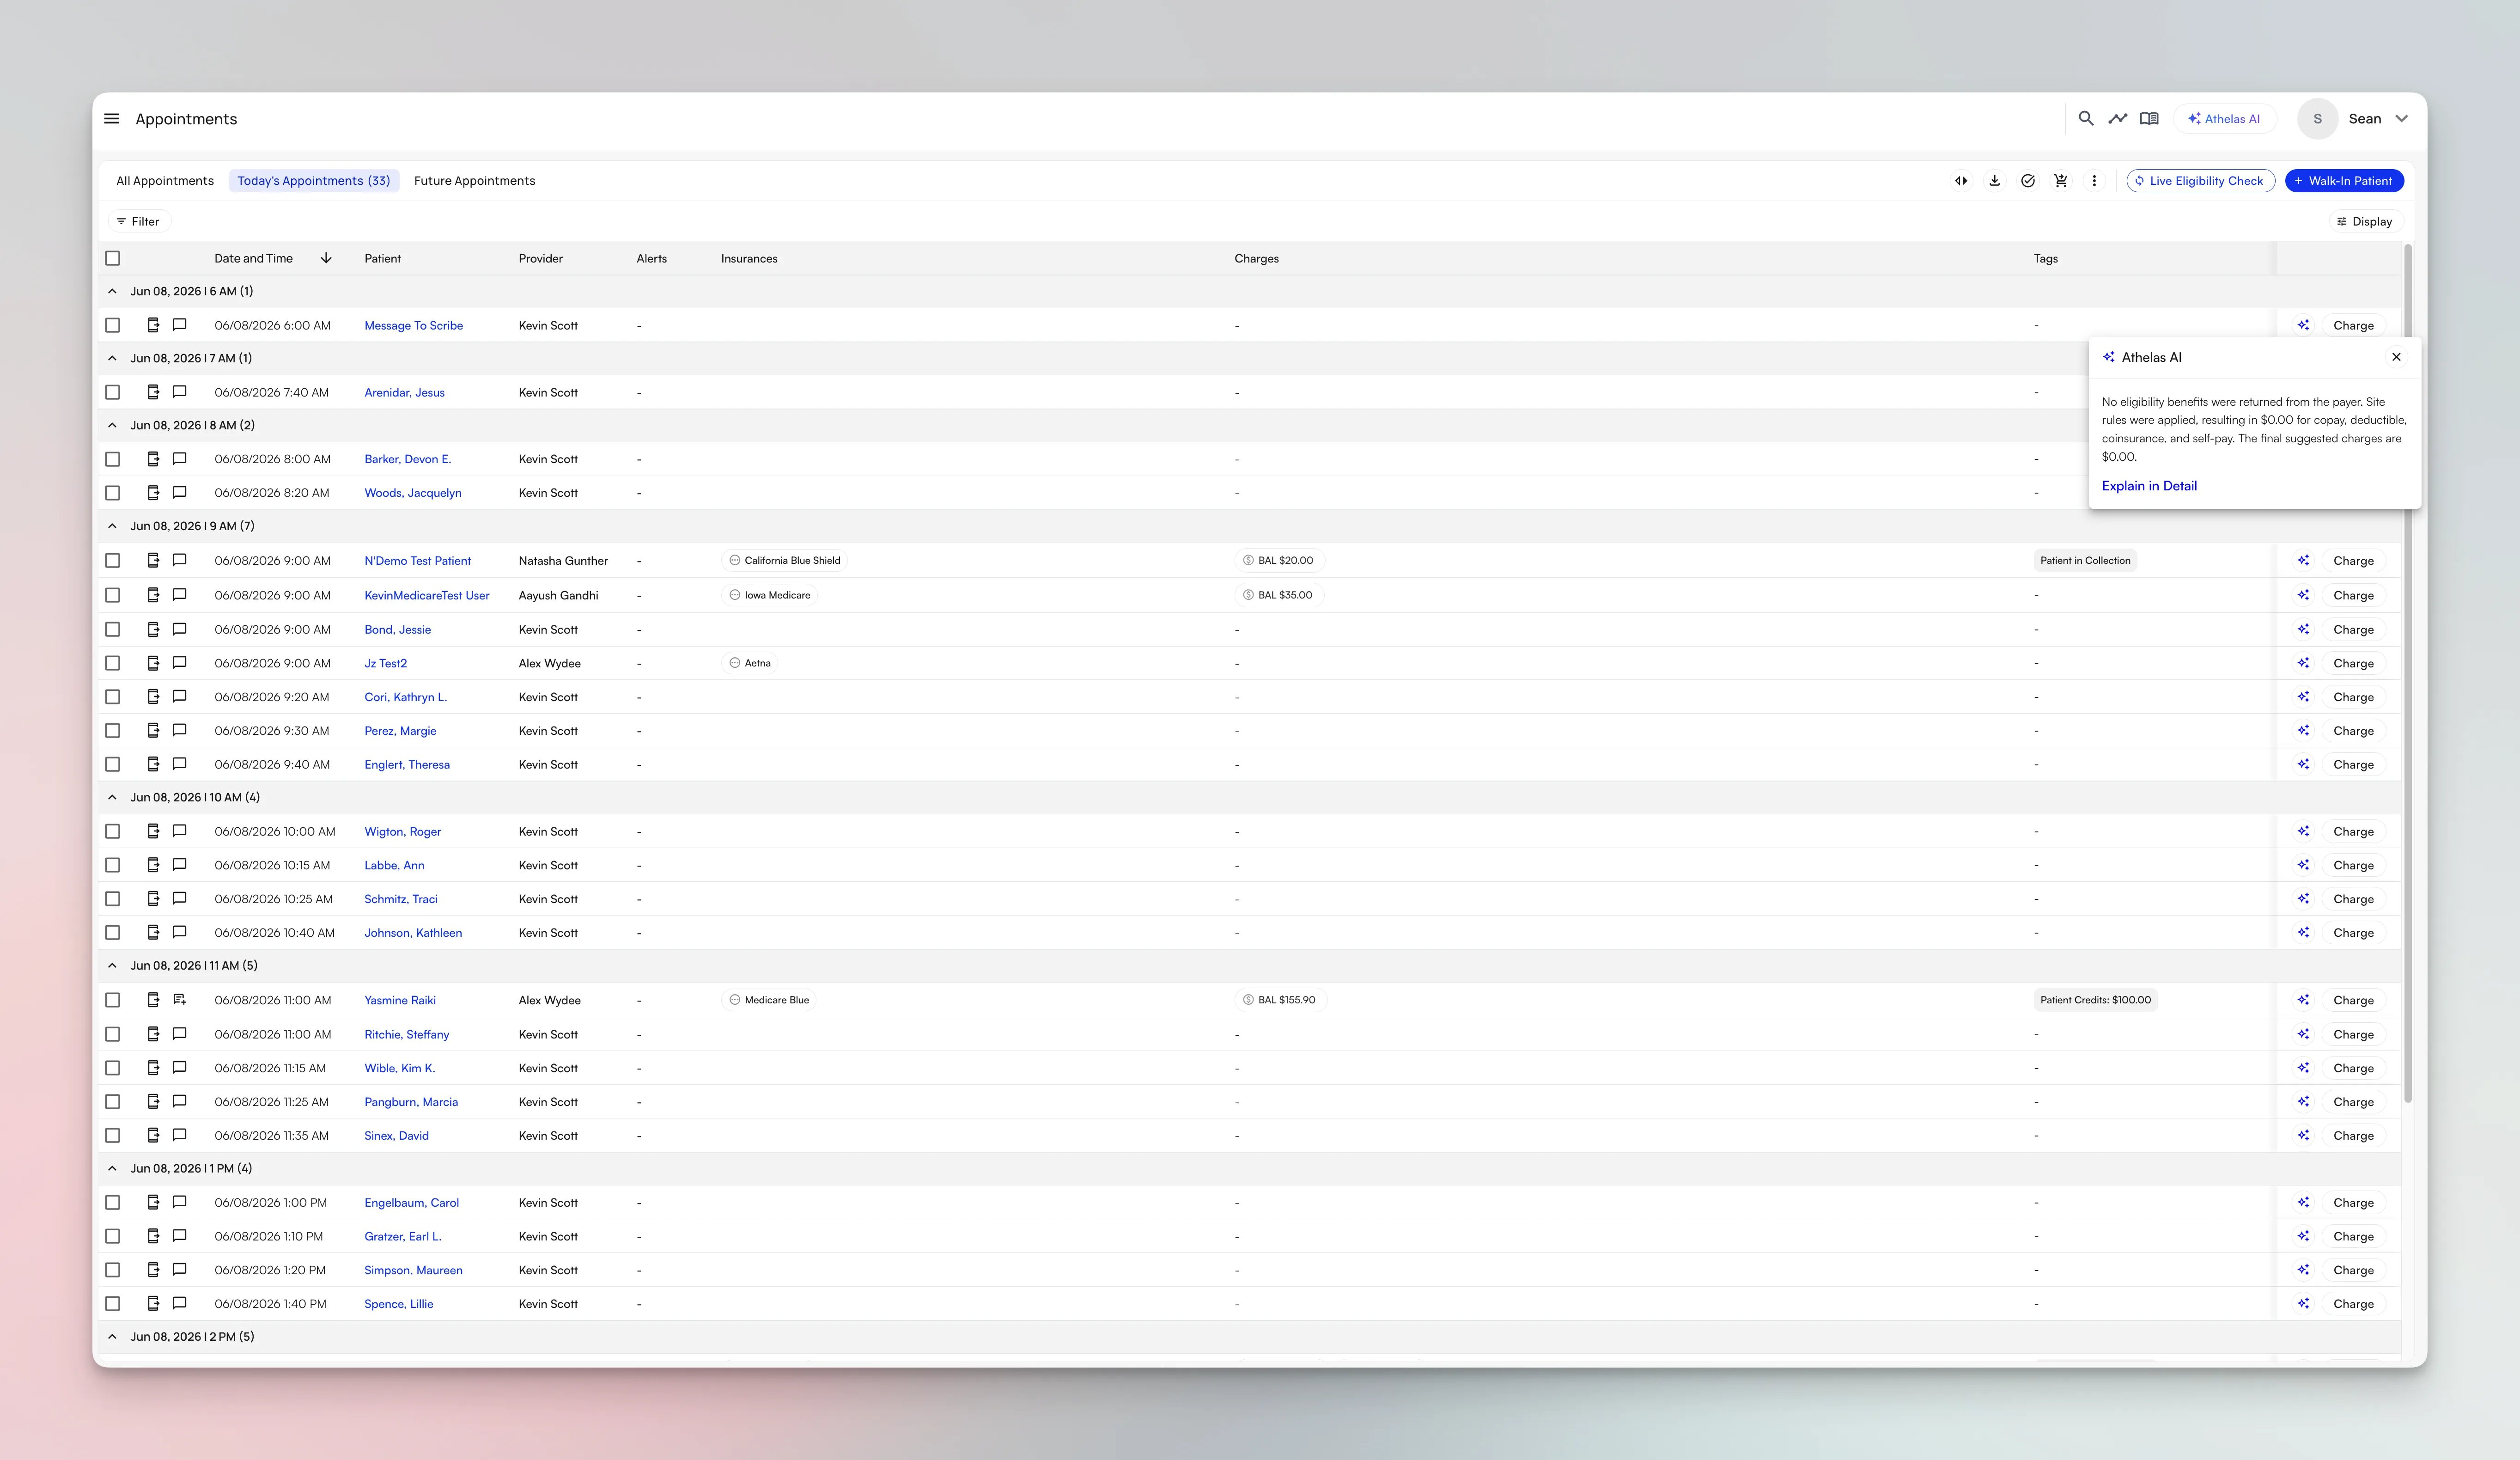
Task: Click the expand columns arrows icon
Action: [x=1961, y=181]
